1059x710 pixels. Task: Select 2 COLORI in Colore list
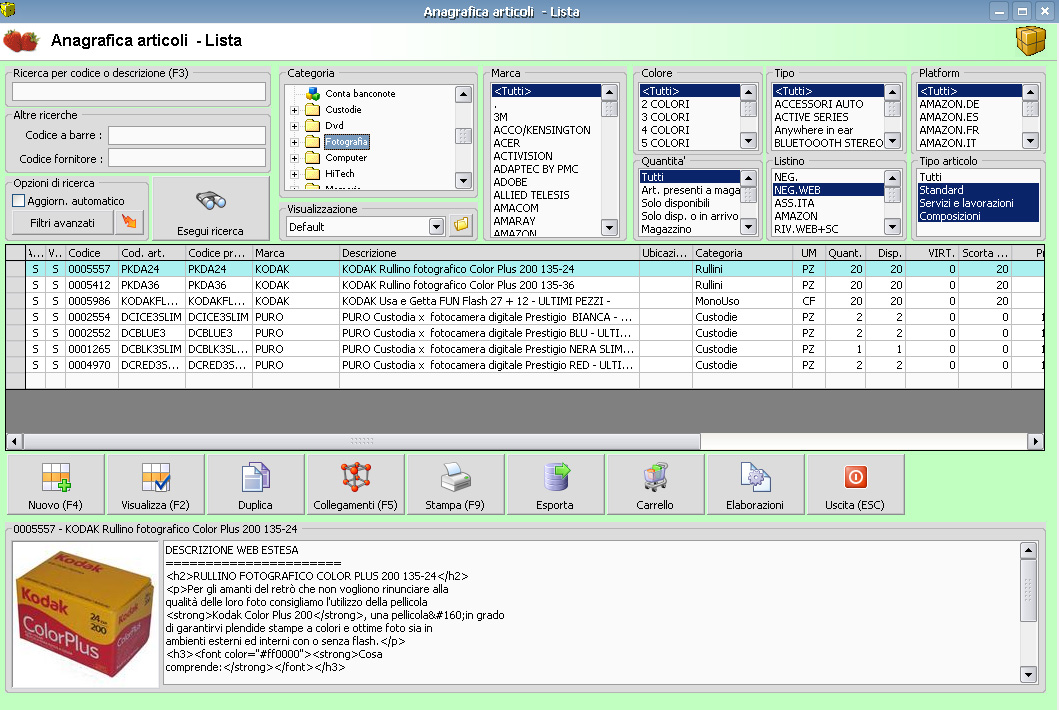pos(689,104)
